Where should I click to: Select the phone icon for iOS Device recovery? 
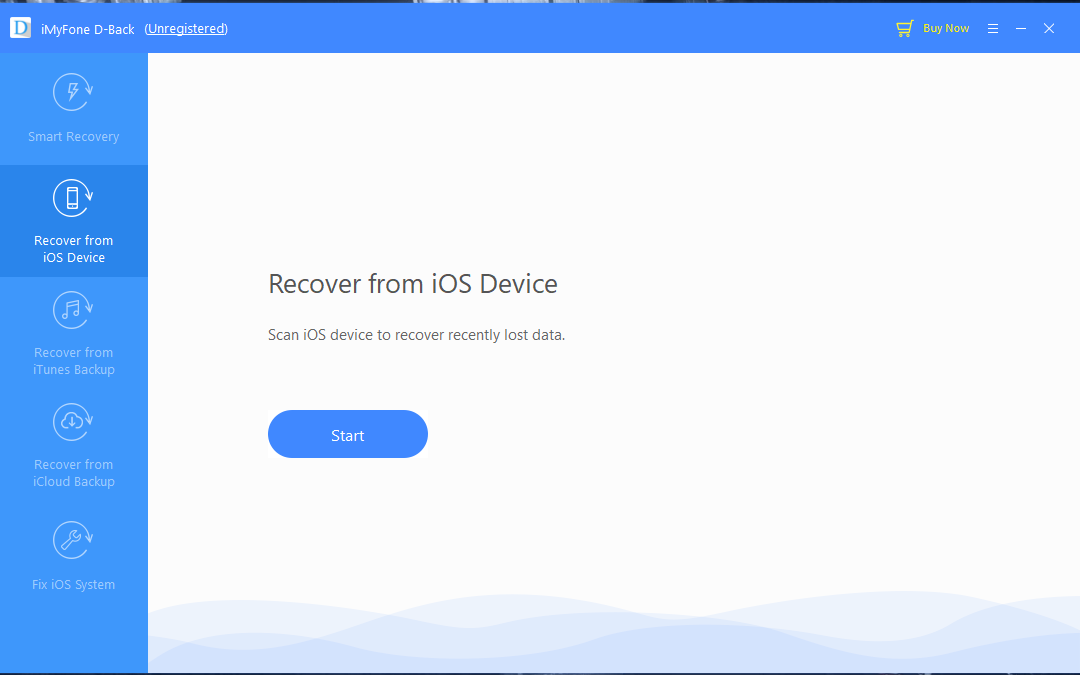[72, 198]
